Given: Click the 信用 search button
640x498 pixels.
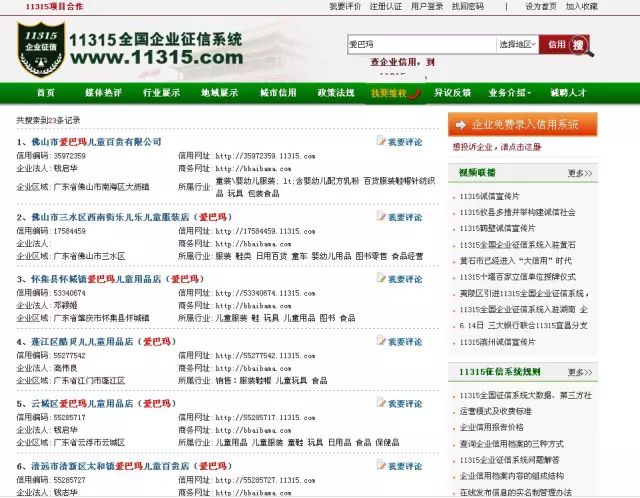Looking at the screenshot, I should click(556, 44).
